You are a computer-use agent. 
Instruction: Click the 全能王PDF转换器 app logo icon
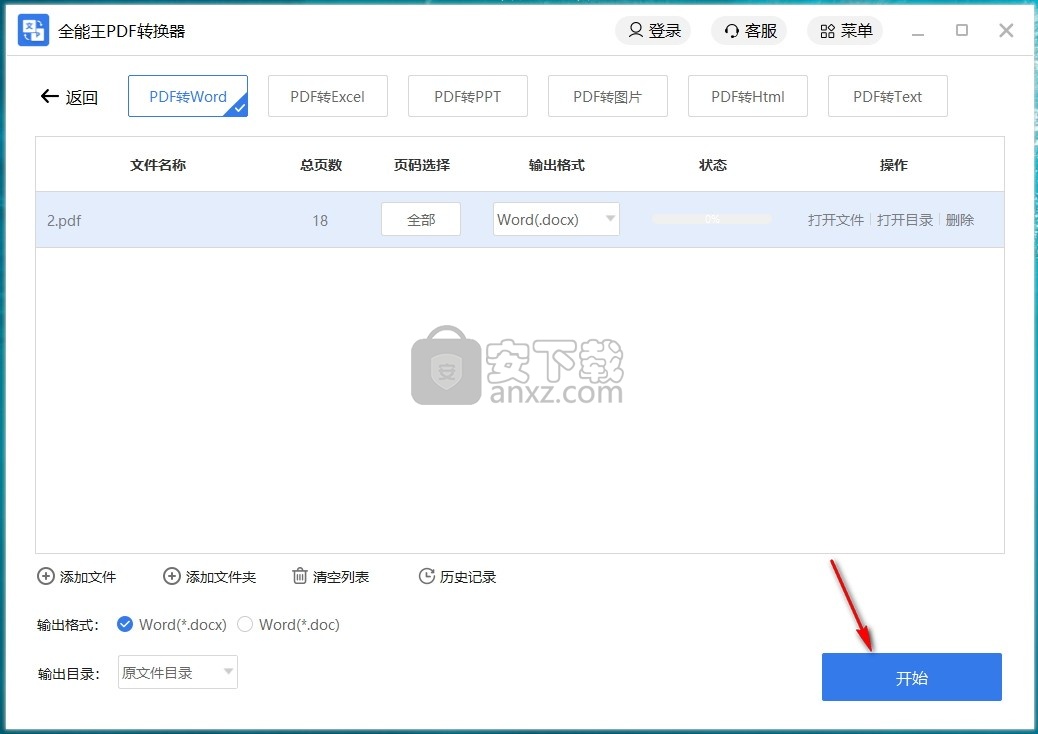pos(33,30)
